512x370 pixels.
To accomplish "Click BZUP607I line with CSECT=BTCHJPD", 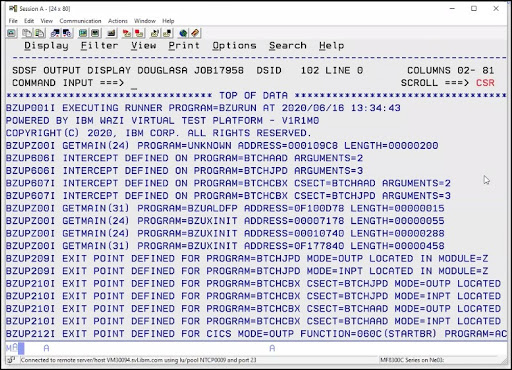I will click(228, 196).
